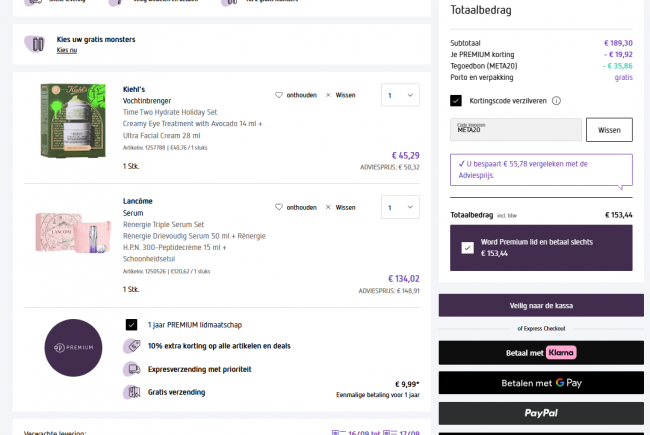Open the quantity dropdown for Kiehl's set
650x435 pixels.
click(400, 95)
